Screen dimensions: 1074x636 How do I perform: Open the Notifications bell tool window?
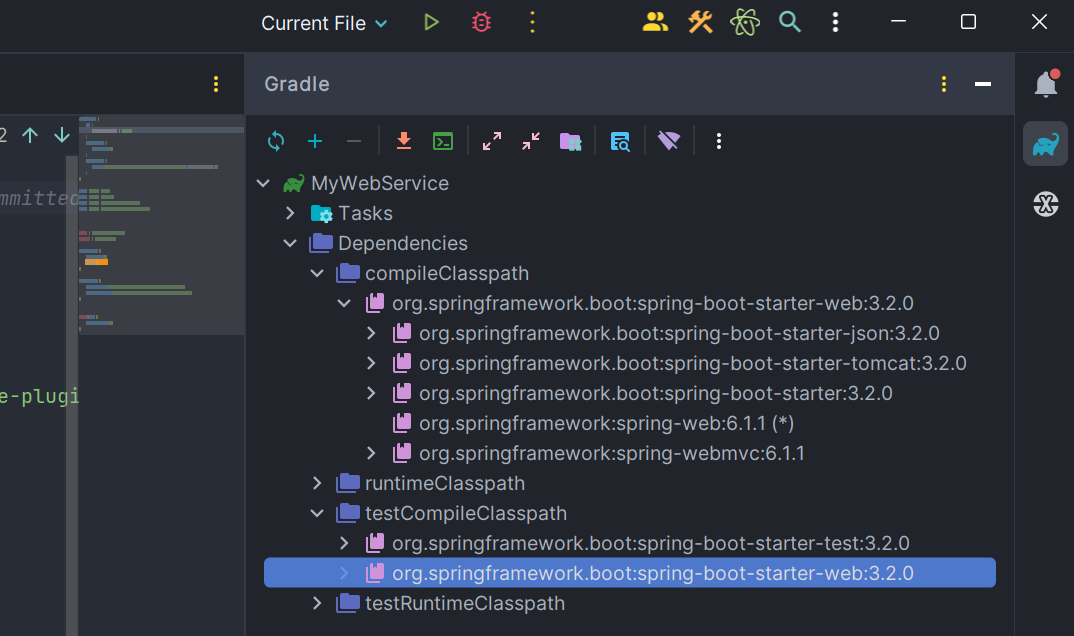[1045, 84]
